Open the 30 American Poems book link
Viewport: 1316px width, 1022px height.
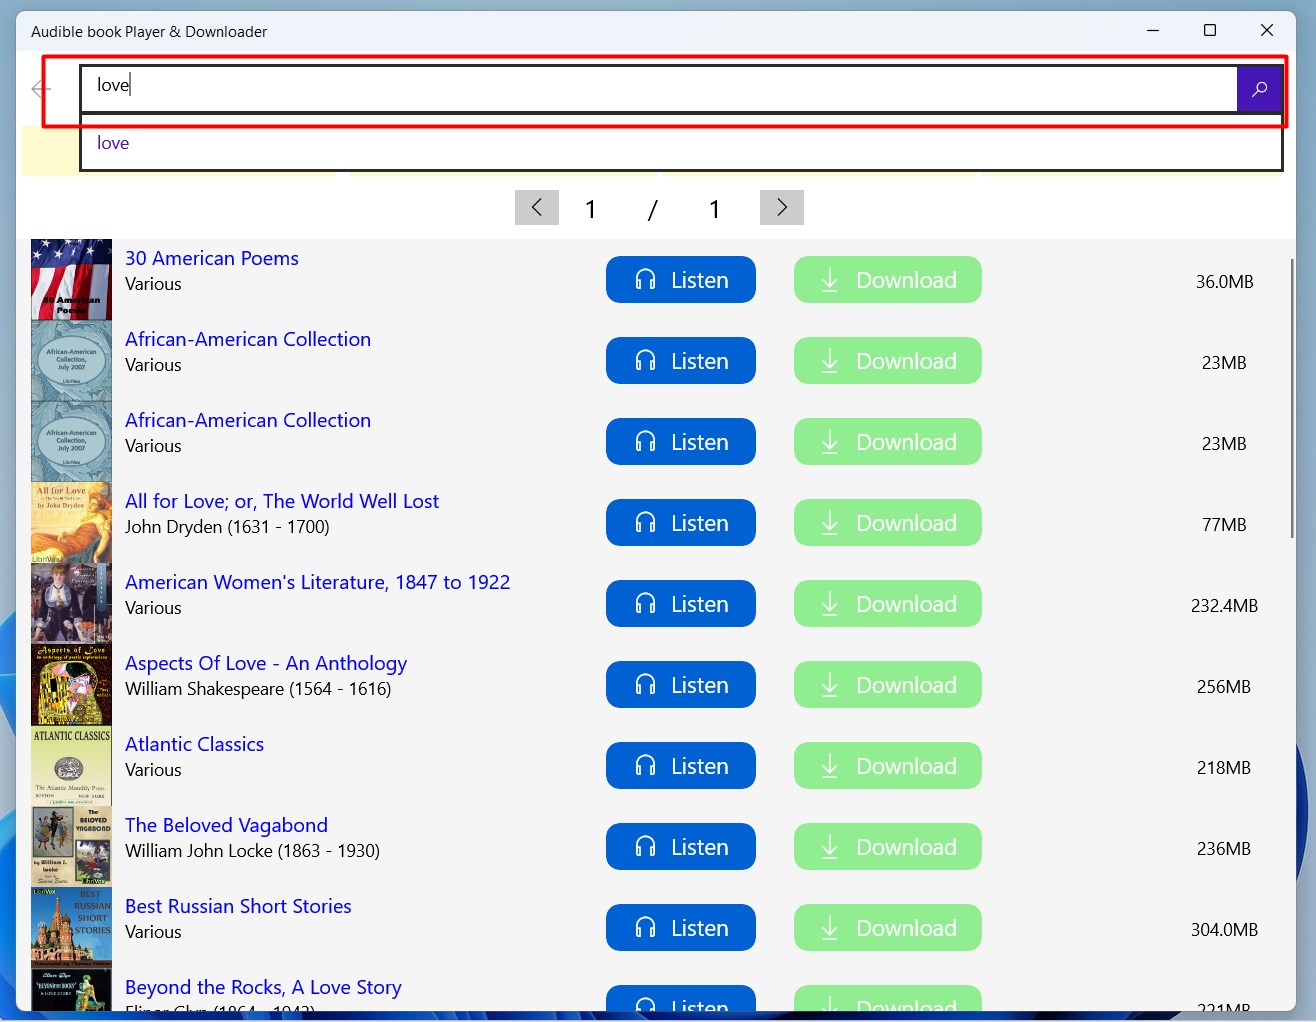(x=211, y=258)
